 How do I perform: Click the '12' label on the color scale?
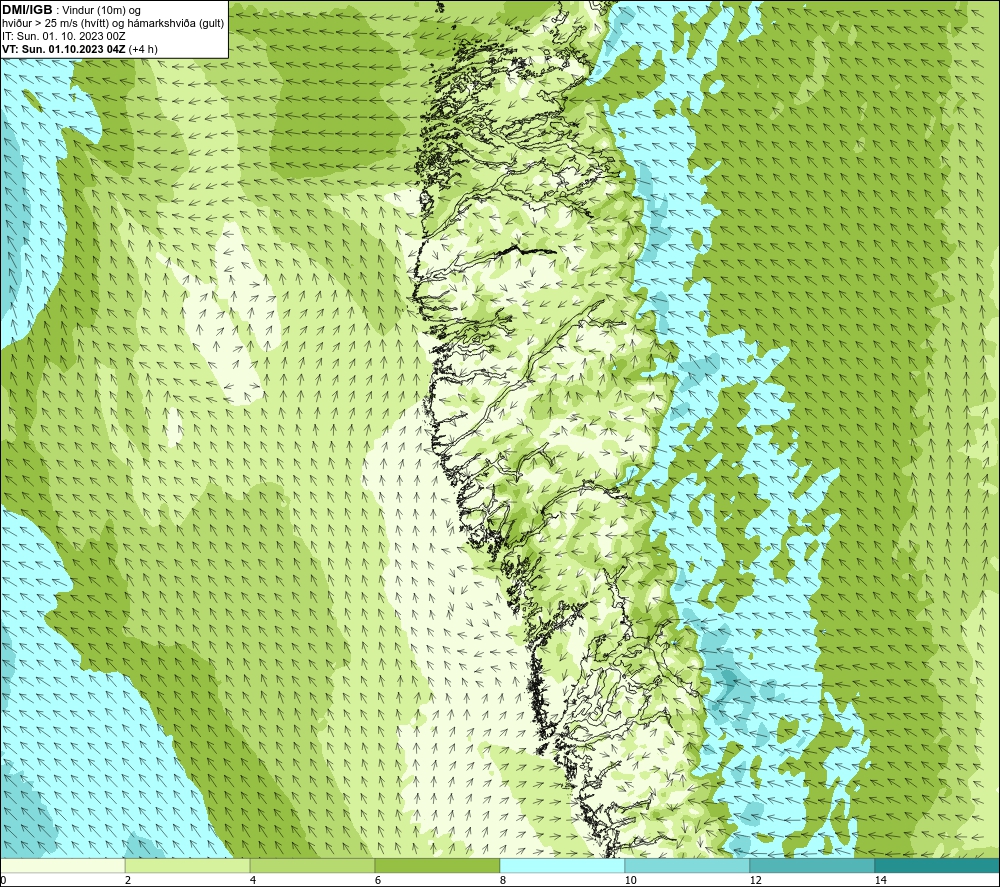tap(755, 880)
